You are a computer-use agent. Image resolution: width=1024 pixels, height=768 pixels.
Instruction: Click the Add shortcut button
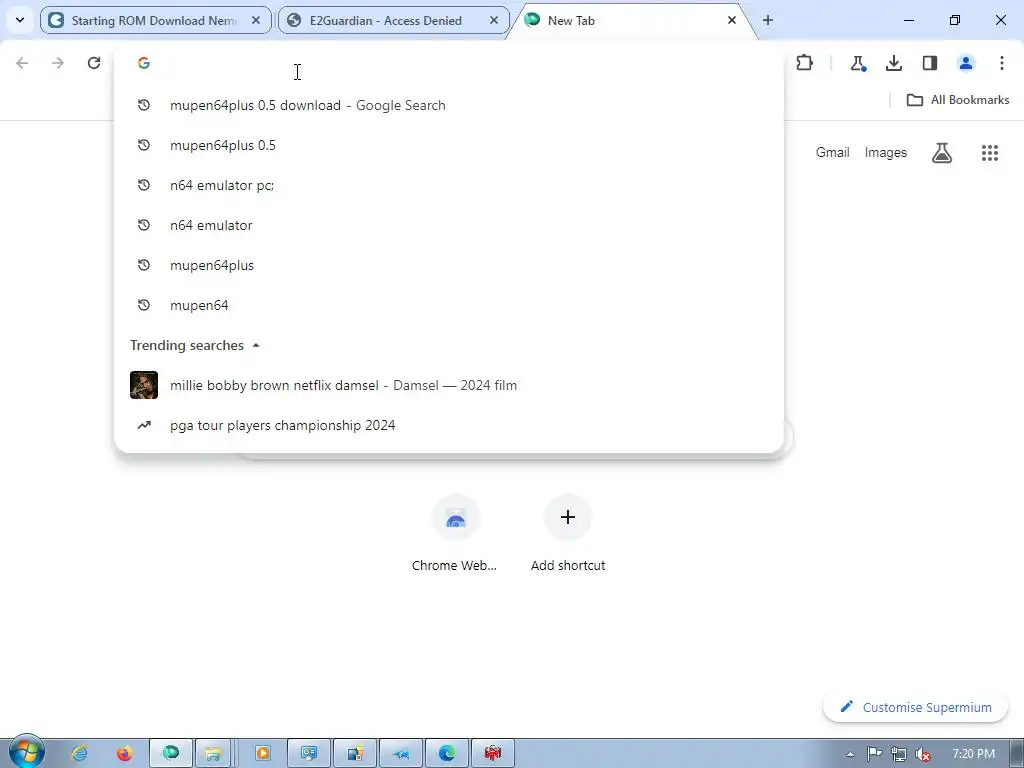point(568,534)
